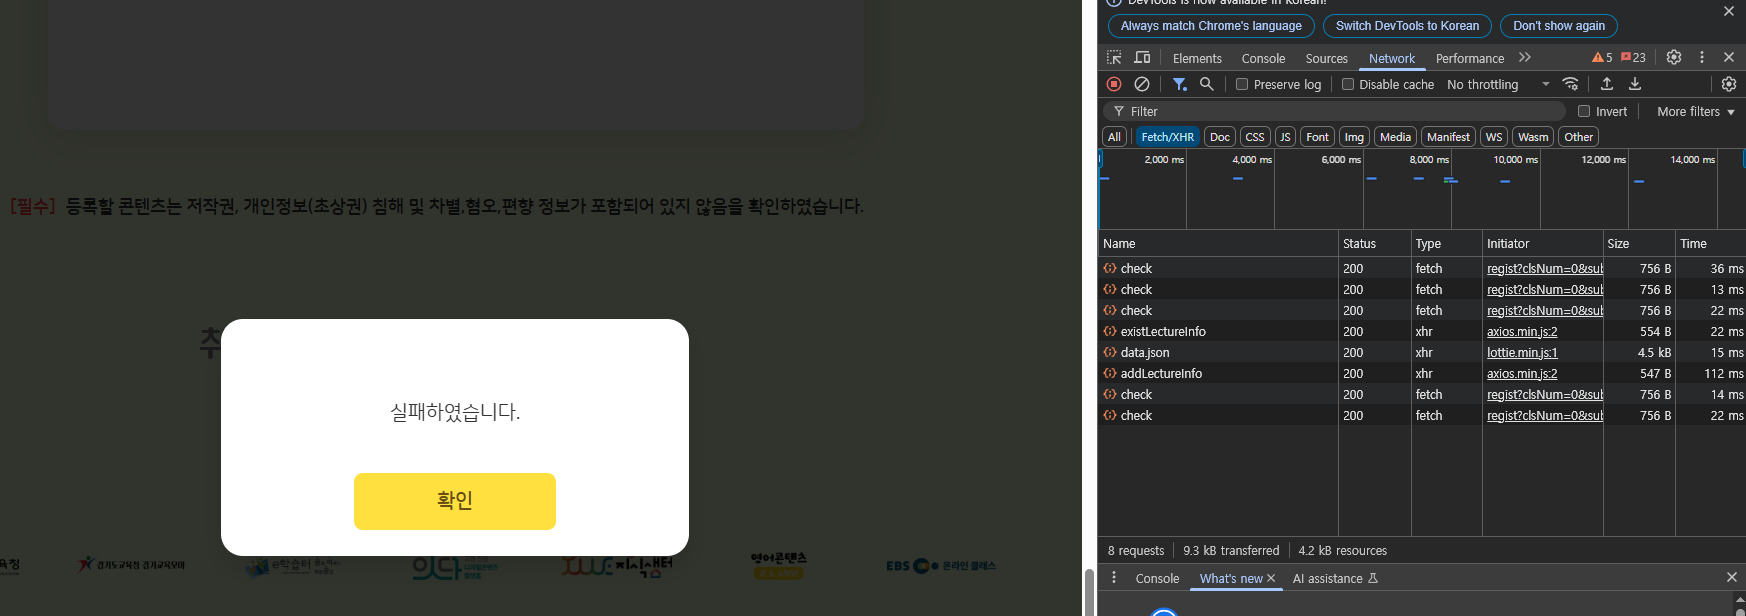Open network search magnifier
The width and height of the screenshot is (1746, 616).
point(1207,84)
